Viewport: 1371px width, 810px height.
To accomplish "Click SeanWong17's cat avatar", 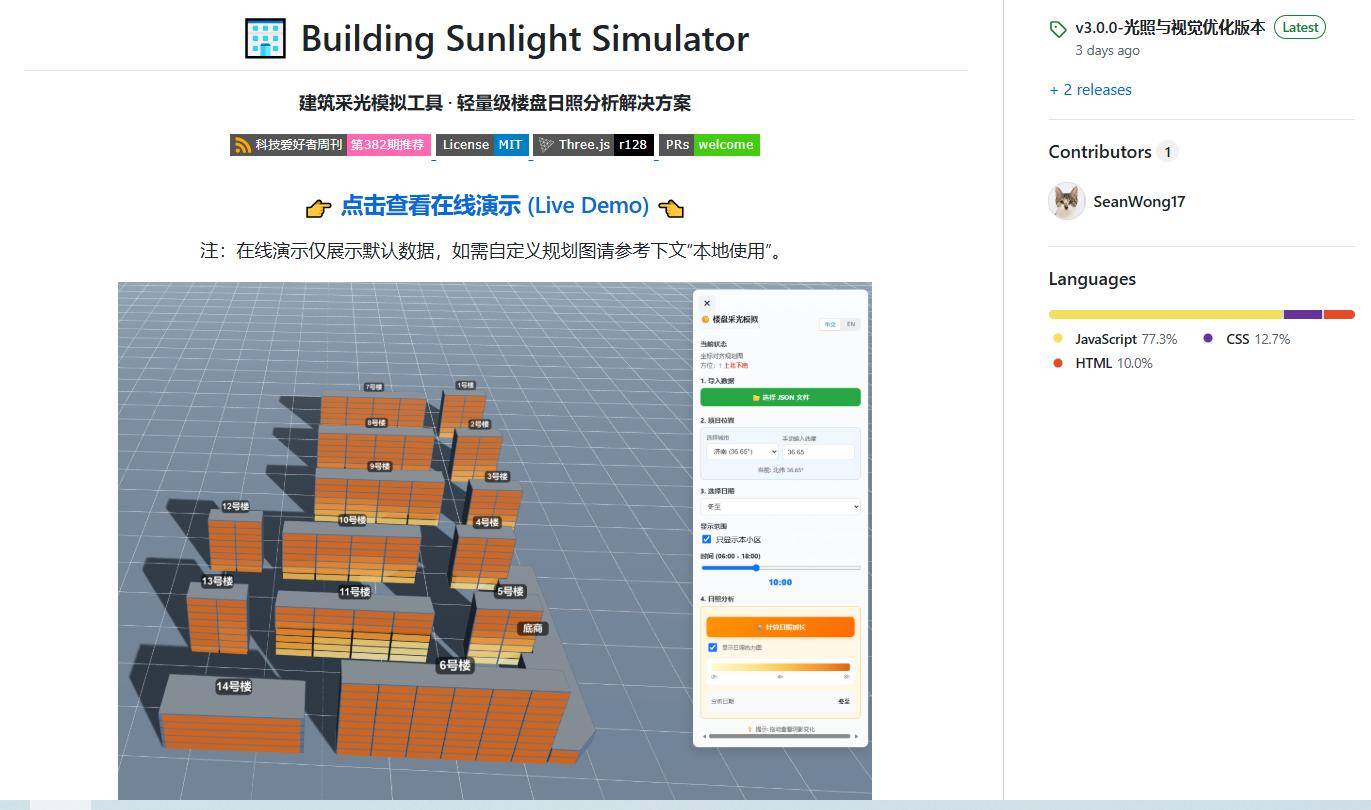I will tap(1067, 201).
